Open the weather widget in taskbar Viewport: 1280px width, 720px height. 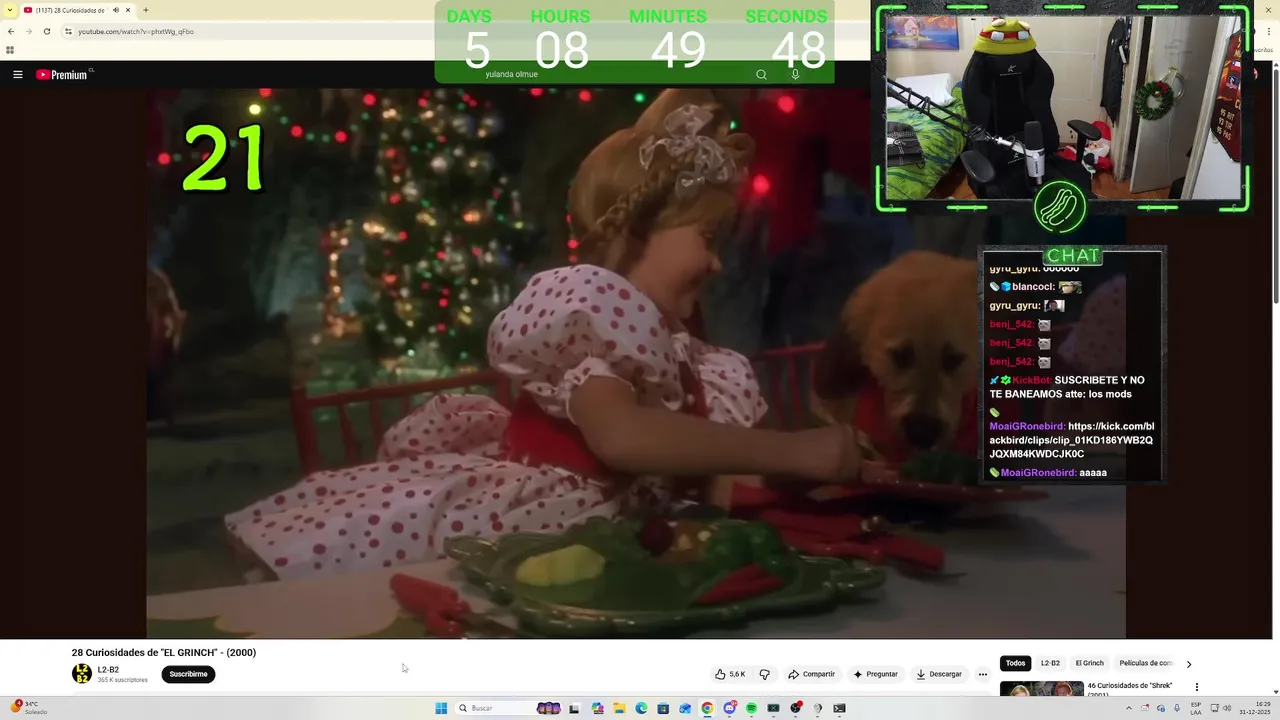click(29, 707)
